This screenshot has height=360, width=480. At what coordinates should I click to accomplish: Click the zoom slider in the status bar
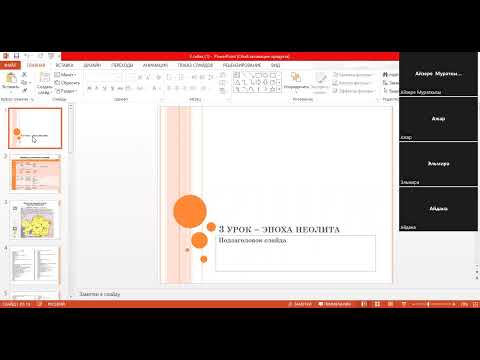433,304
